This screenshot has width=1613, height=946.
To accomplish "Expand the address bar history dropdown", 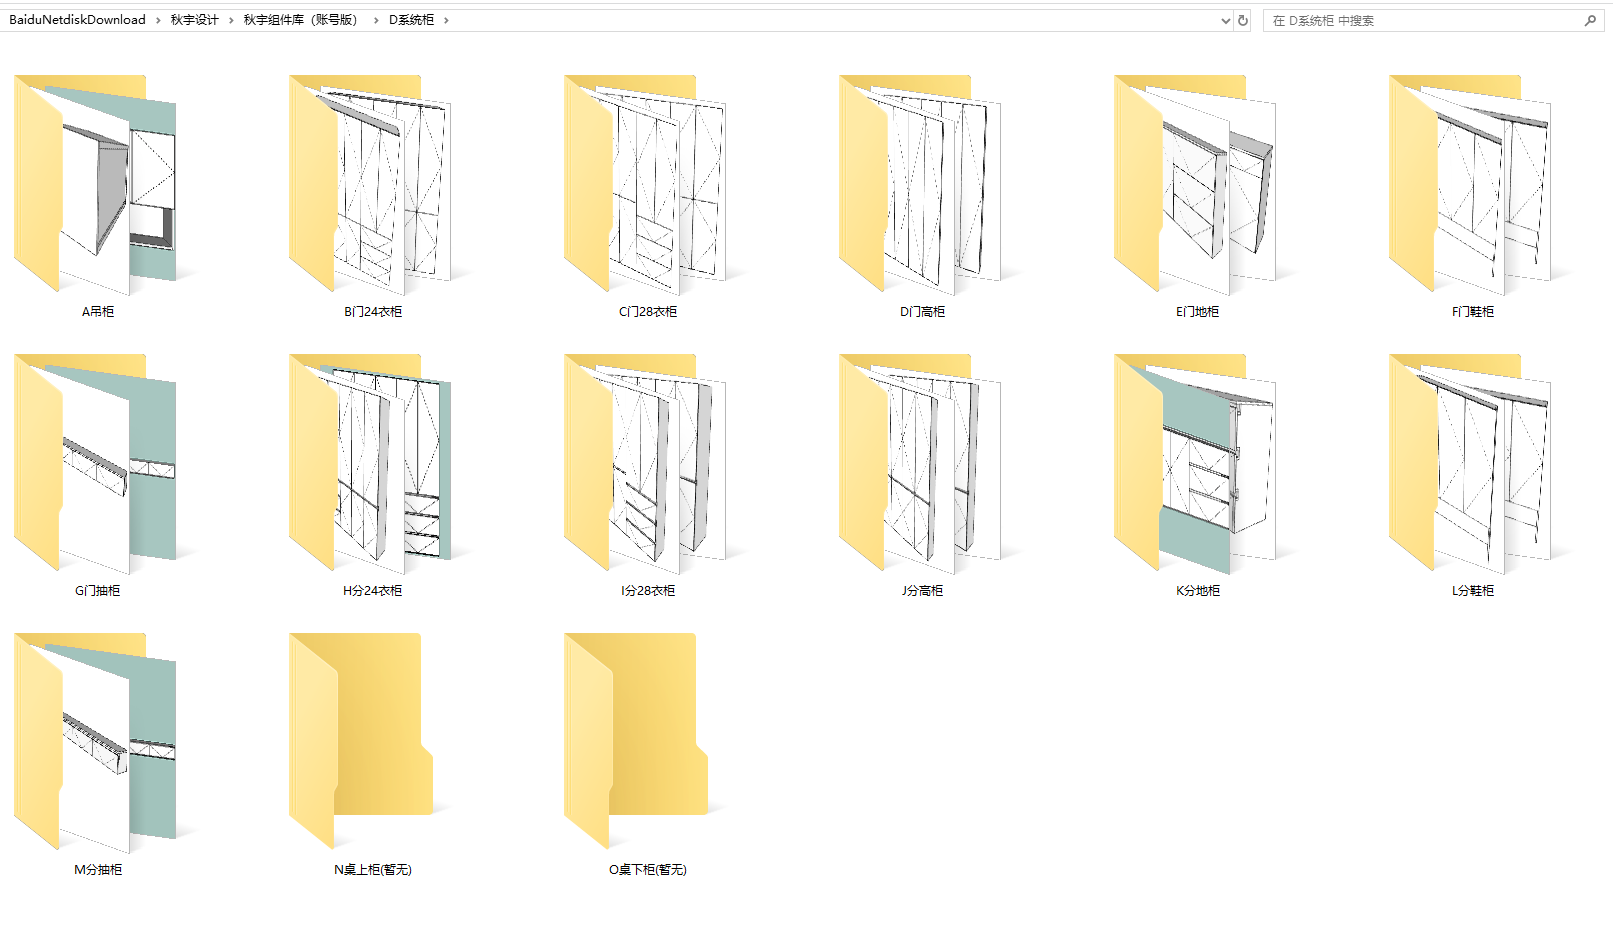I will [x=1226, y=20].
